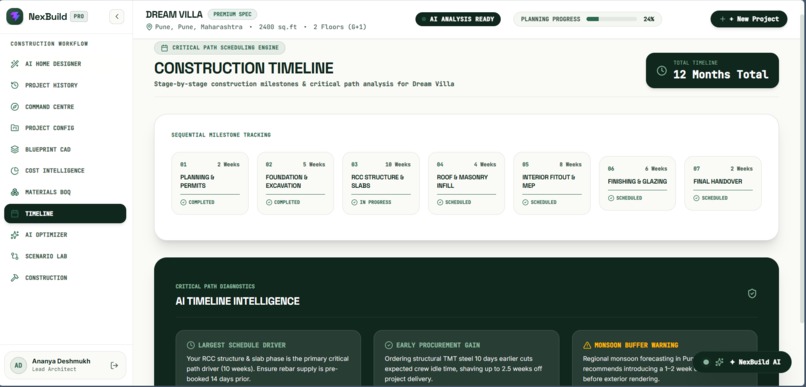Click the clock icon of Largest Schedule Driver

point(191,345)
